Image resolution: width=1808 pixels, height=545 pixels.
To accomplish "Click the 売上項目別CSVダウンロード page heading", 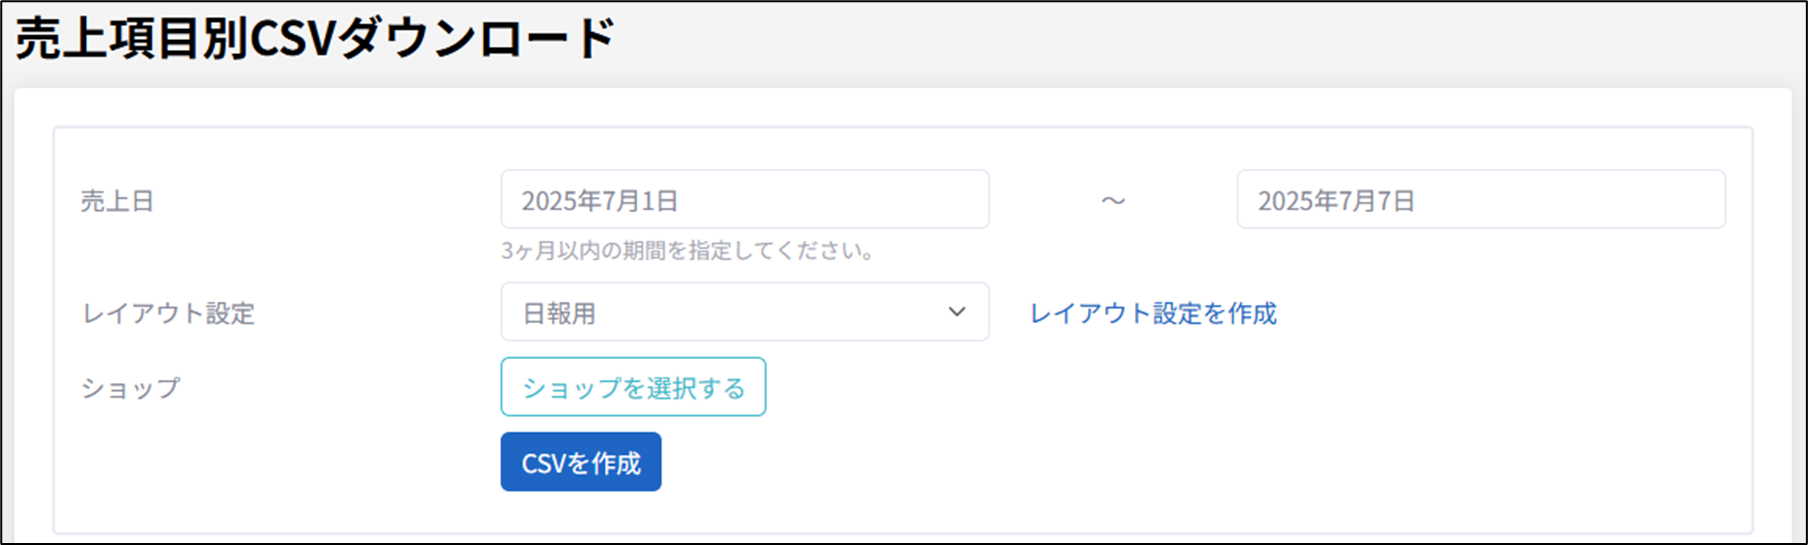I will coord(316,40).
